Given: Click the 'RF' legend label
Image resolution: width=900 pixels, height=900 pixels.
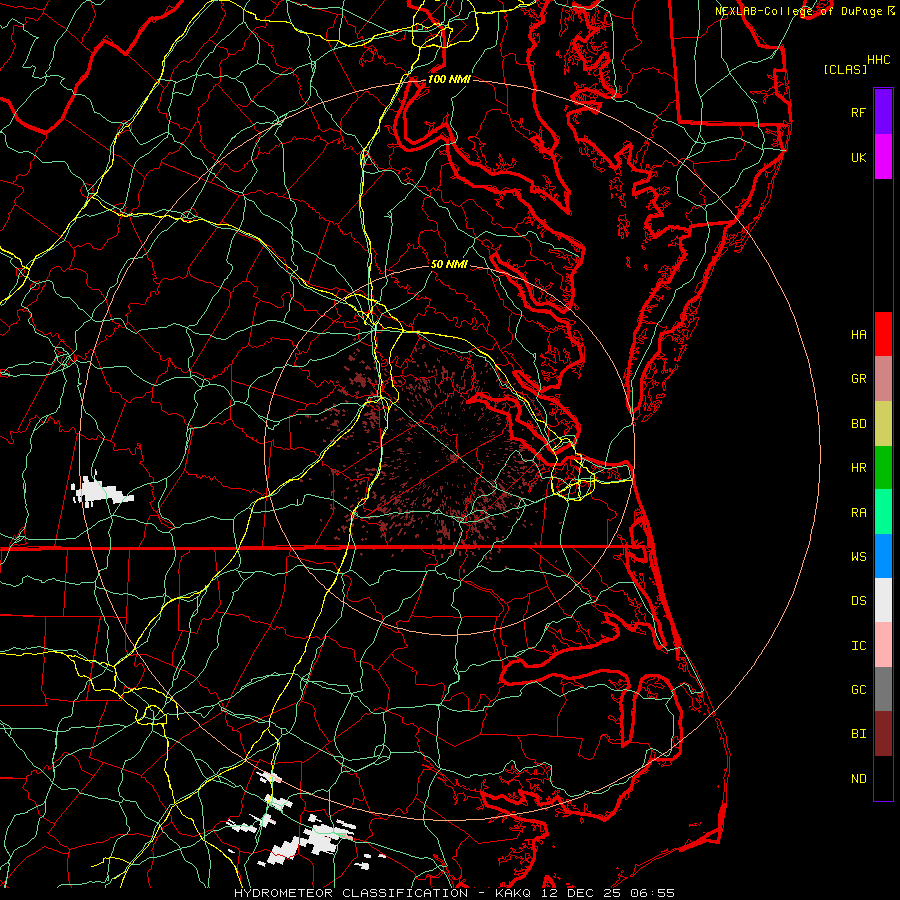Looking at the screenshot, I should pos(858,112).
